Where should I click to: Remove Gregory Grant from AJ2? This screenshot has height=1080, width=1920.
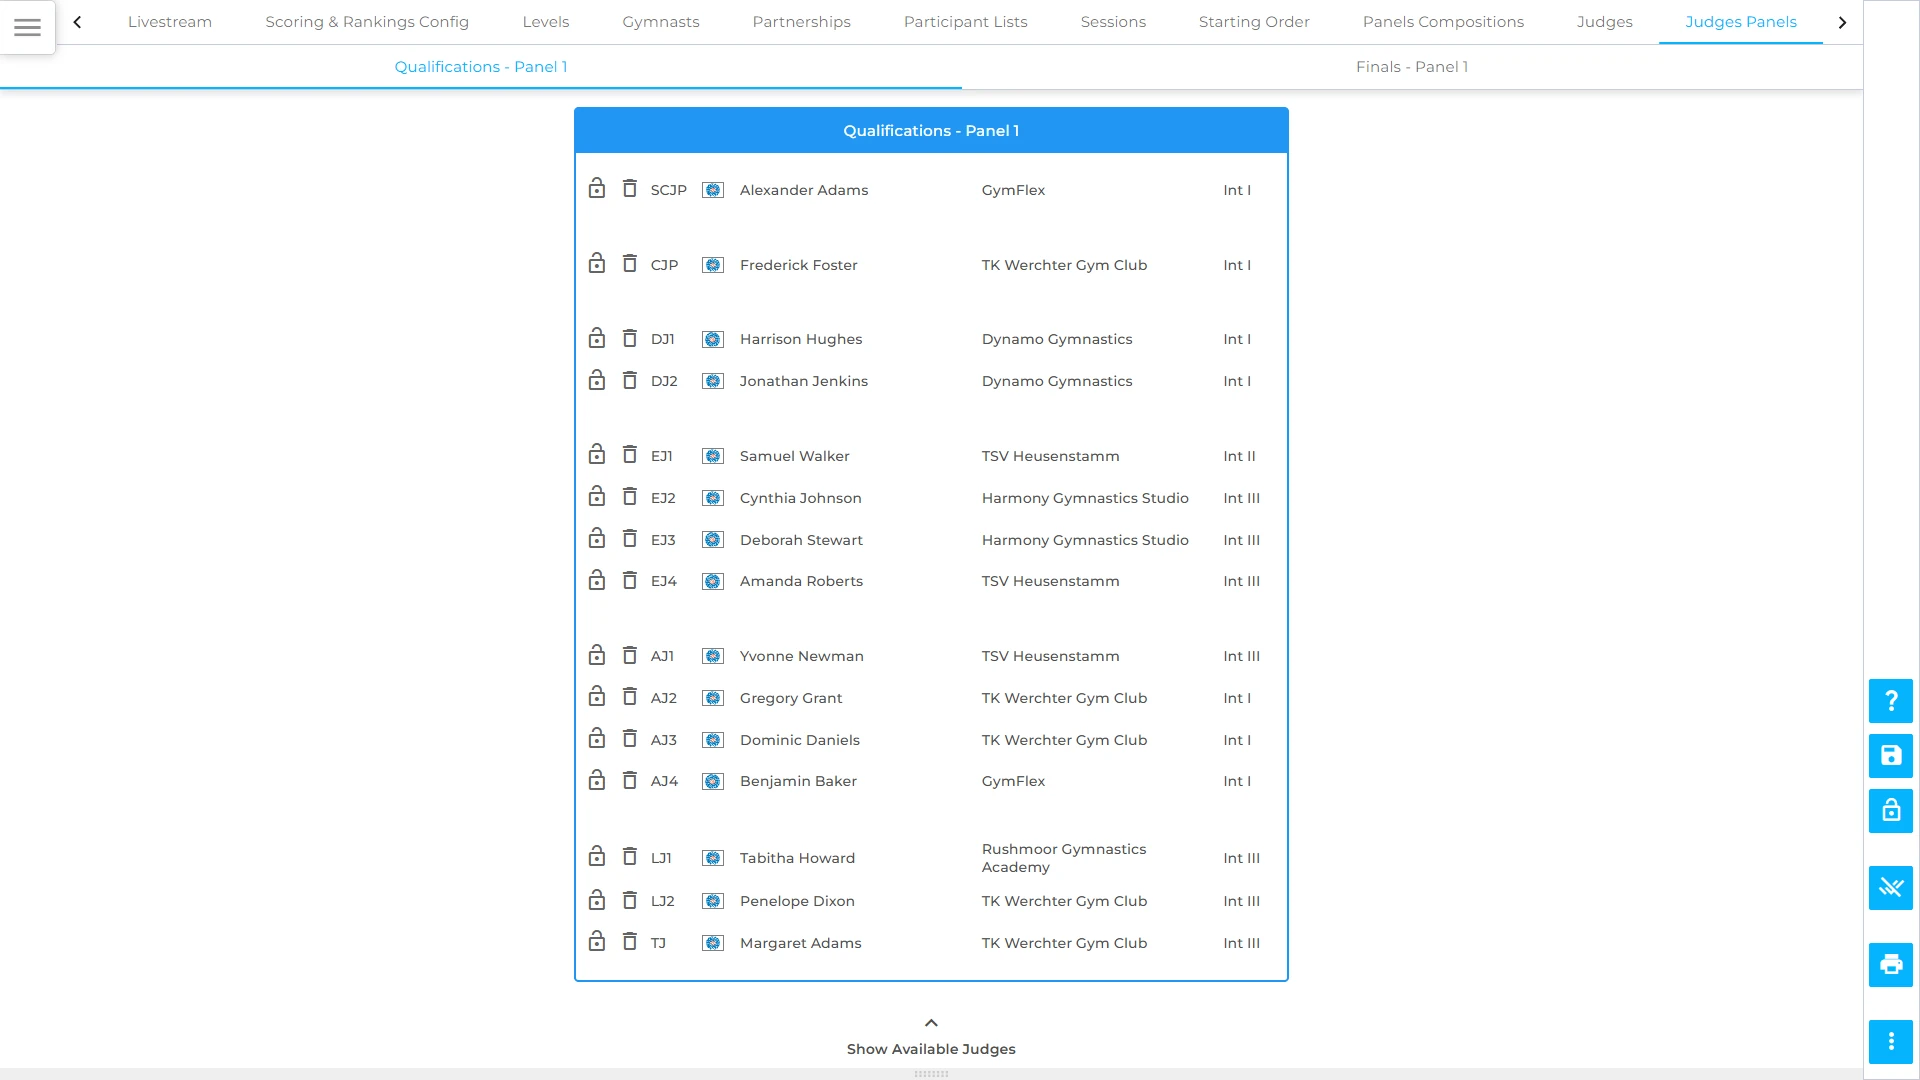pyautogui.click(x=630, y=696)
